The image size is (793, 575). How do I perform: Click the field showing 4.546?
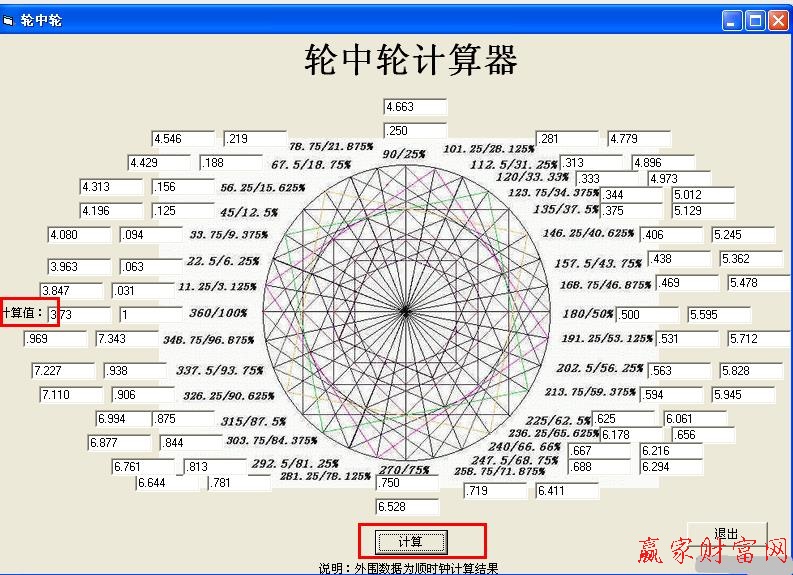183,139
